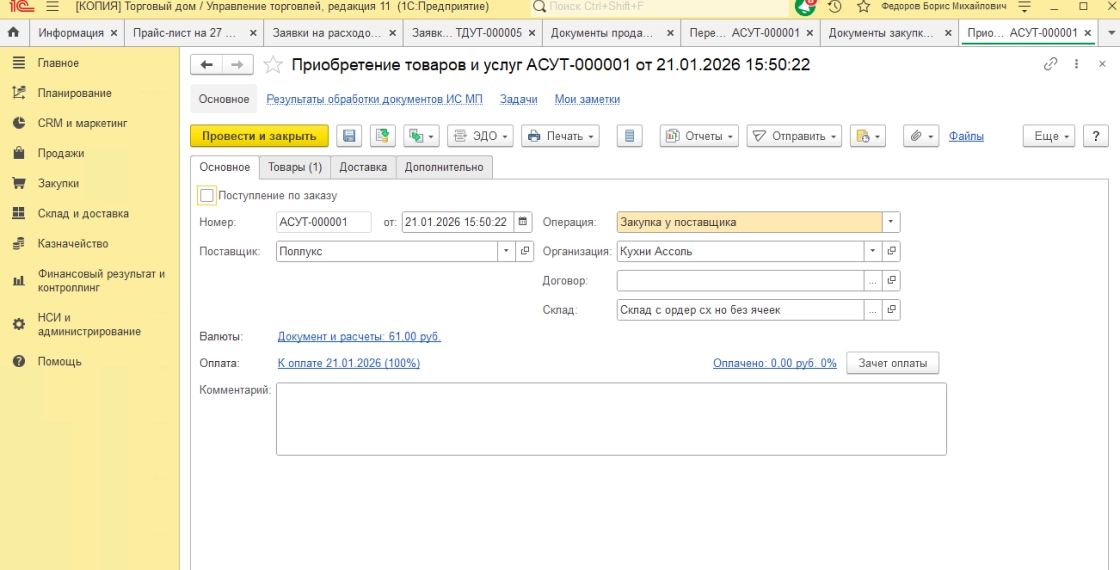Open CRM и маркетинг section

[82, 123]
